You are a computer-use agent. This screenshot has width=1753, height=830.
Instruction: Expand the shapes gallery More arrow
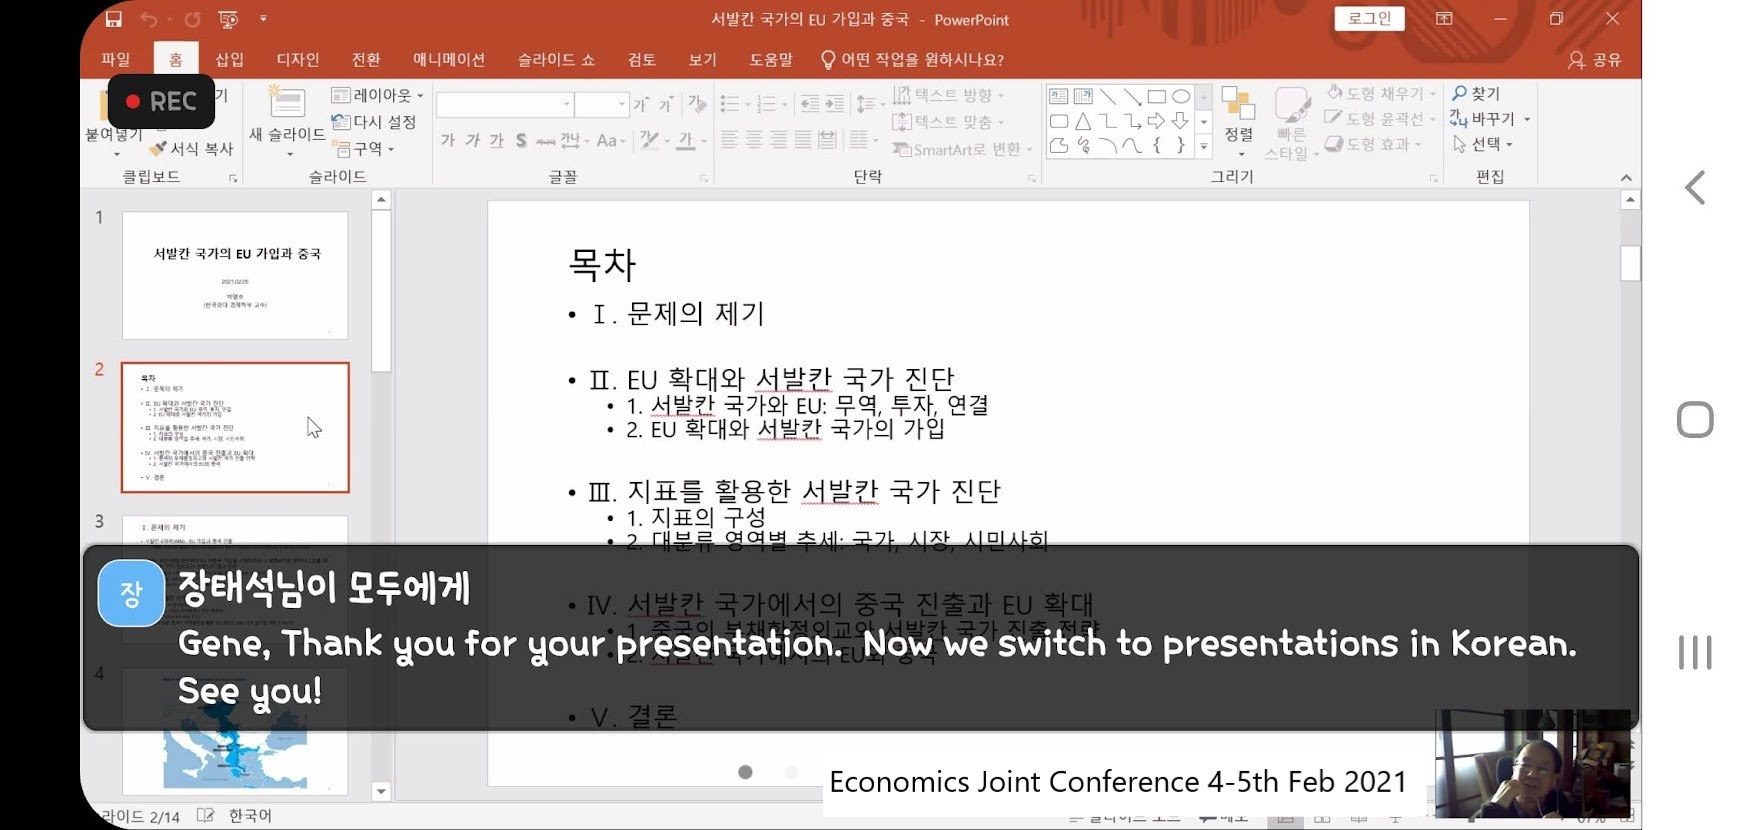click(x=1204, y=147)
